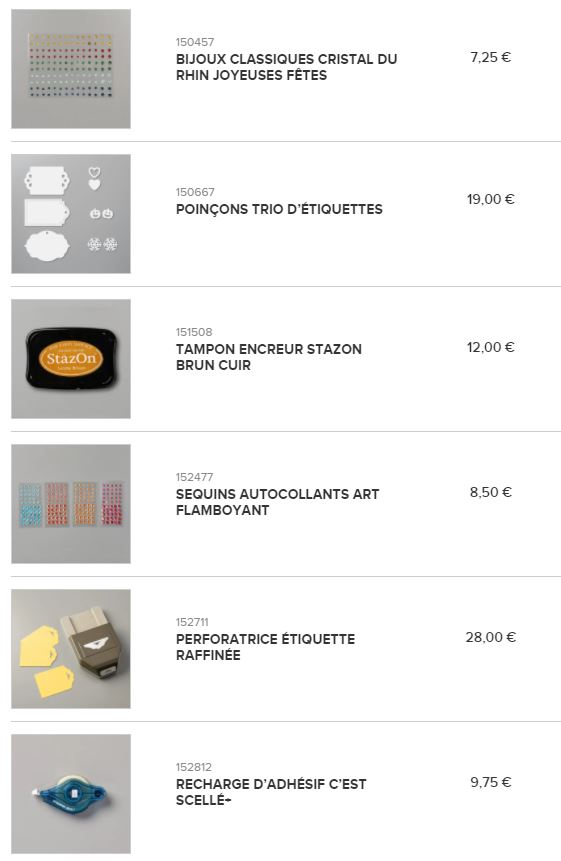Click the 9,75 € price

point(490,782)
